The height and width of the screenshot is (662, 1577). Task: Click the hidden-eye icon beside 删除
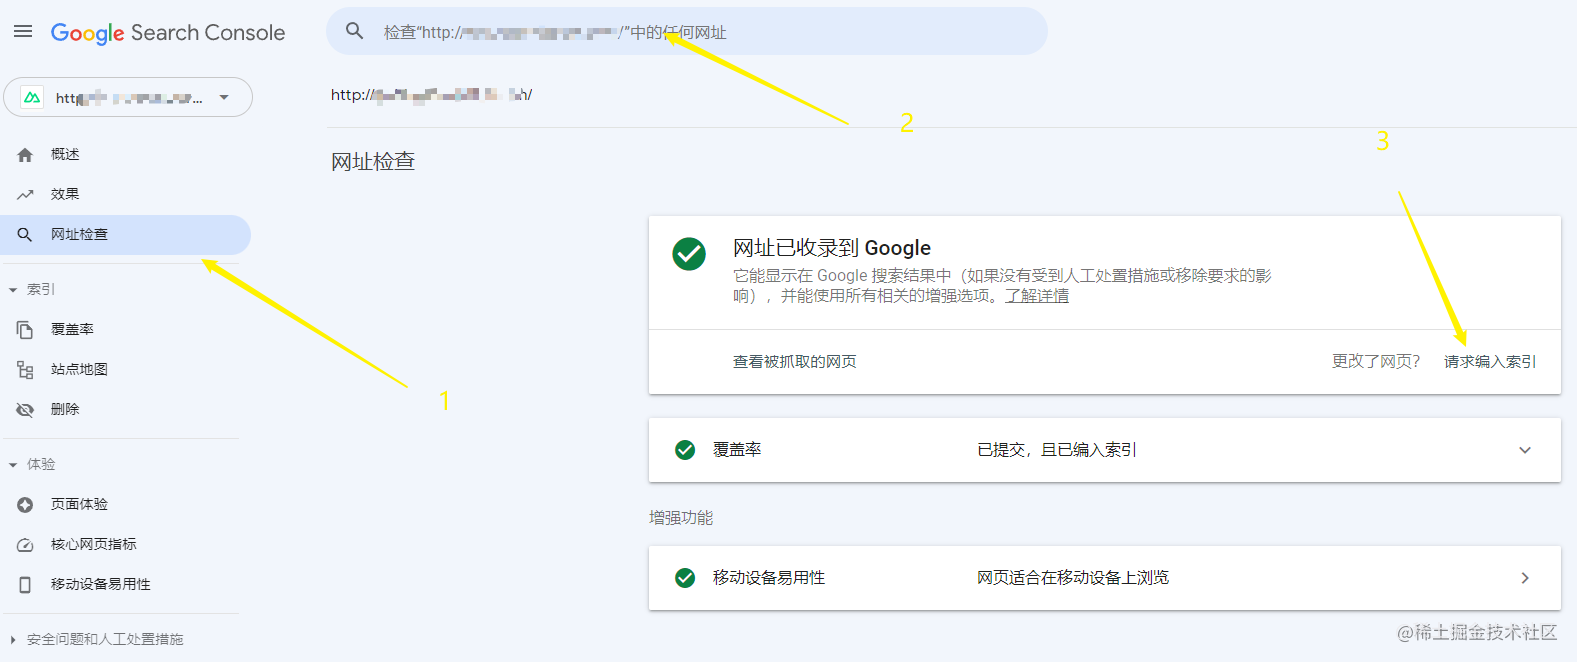pos(25,410)
